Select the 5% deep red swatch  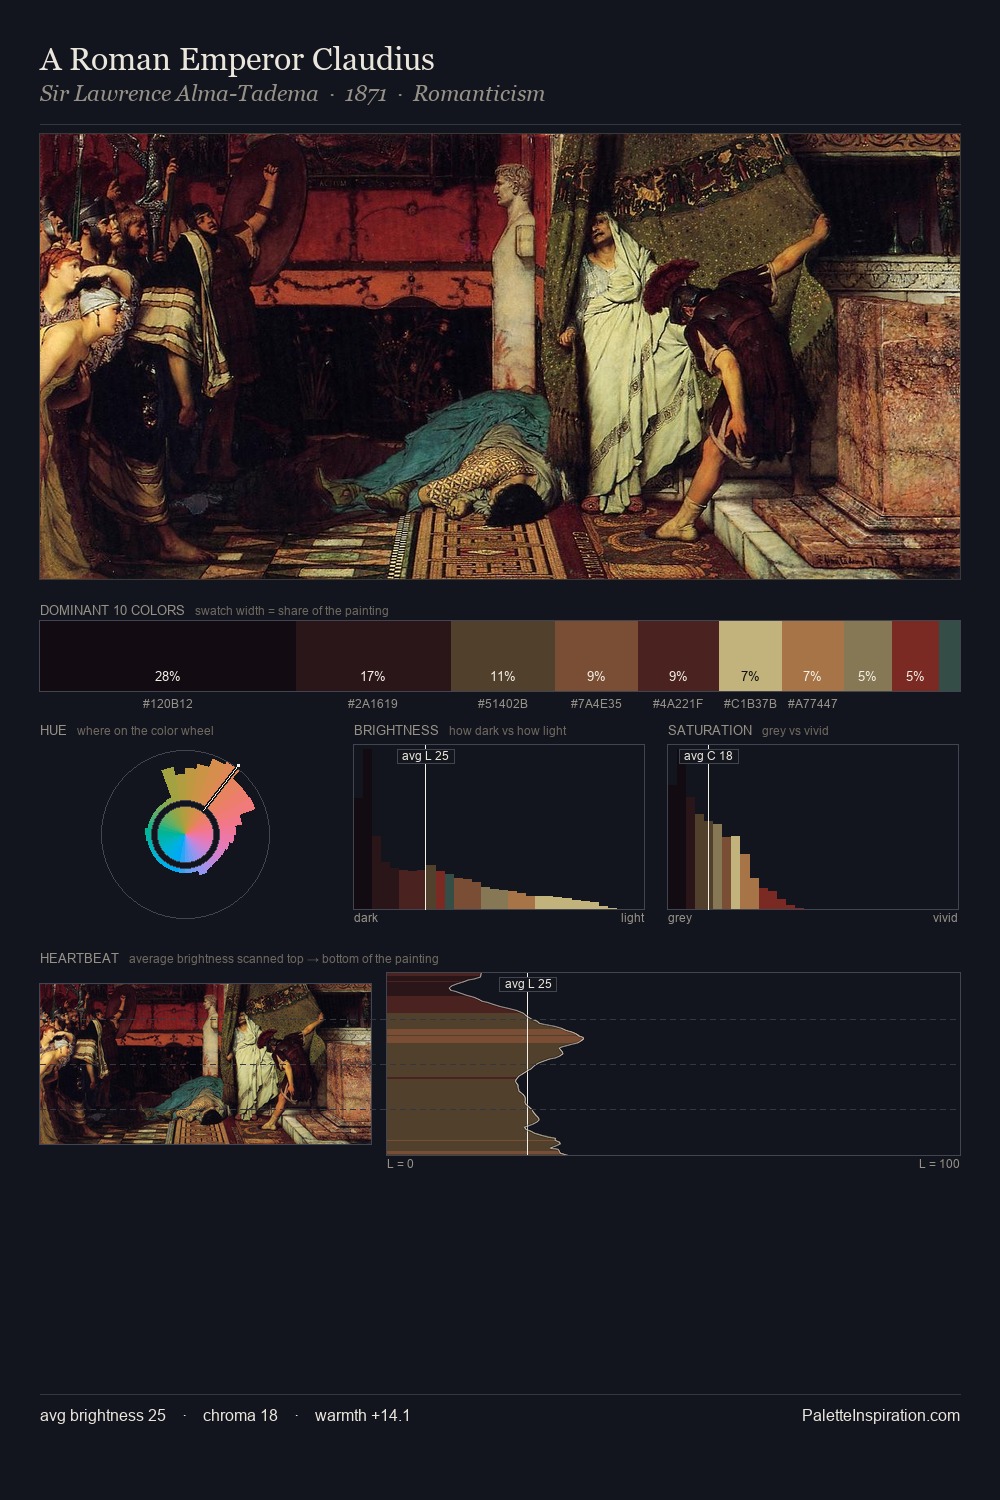[915, 656]
